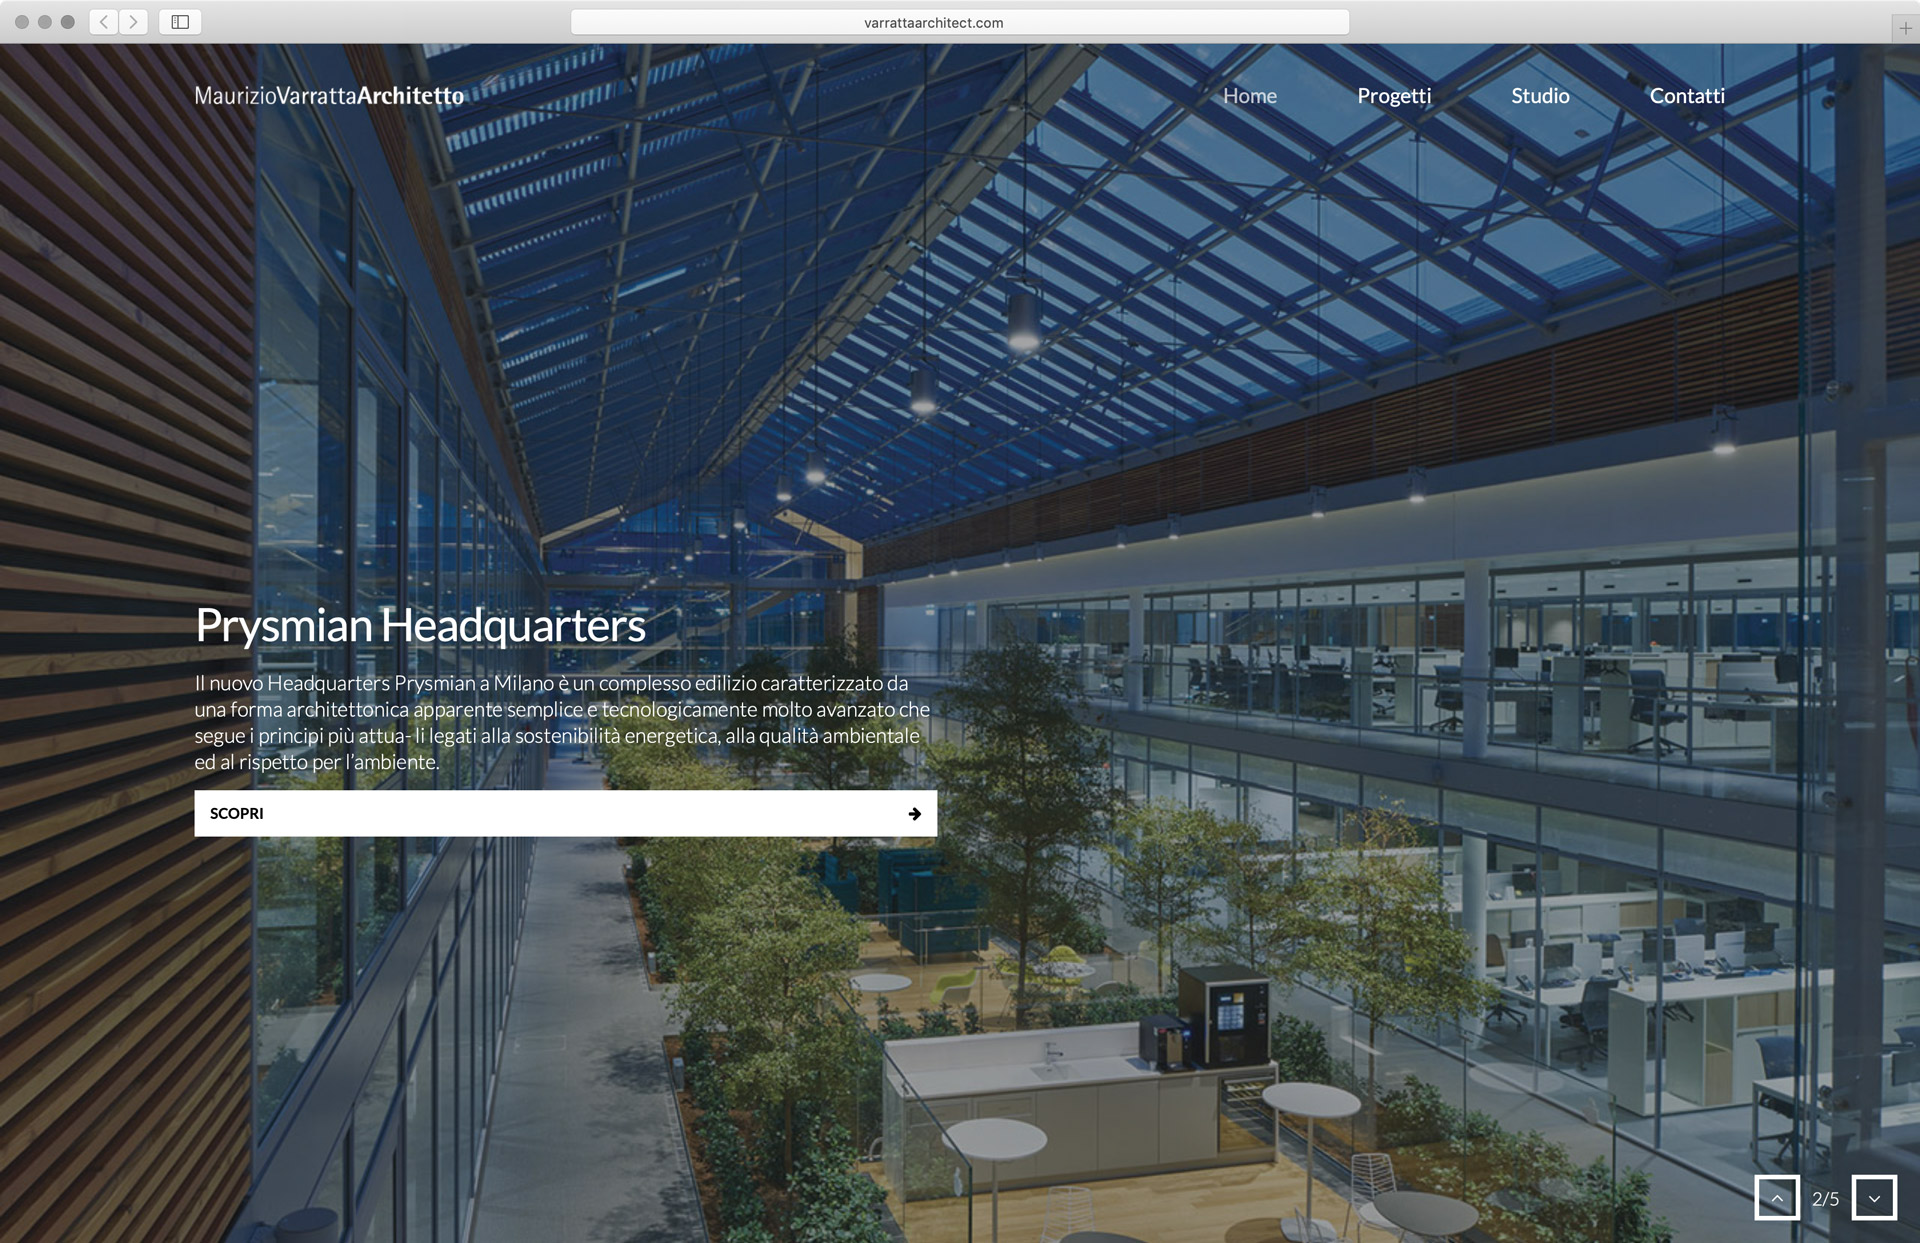Open the Progetti menu item
Screen dimensions: 1920x1243
(x=1394, y=96)
